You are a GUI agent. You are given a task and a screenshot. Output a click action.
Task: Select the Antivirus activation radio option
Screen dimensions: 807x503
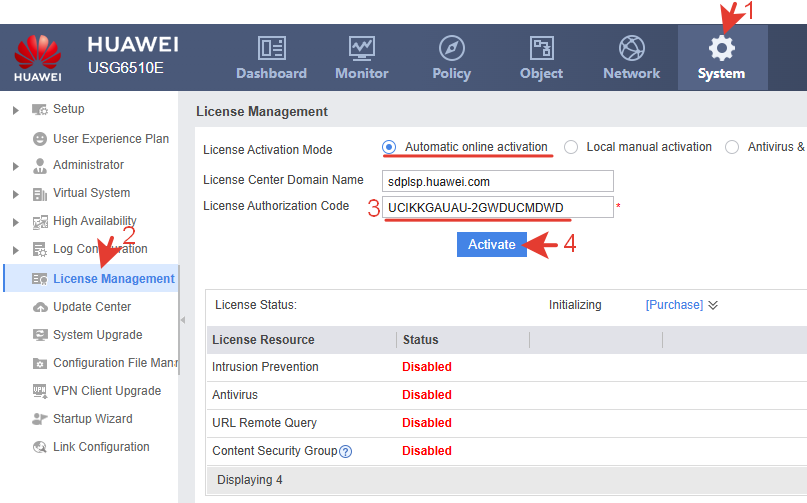[x=732, y=147]
